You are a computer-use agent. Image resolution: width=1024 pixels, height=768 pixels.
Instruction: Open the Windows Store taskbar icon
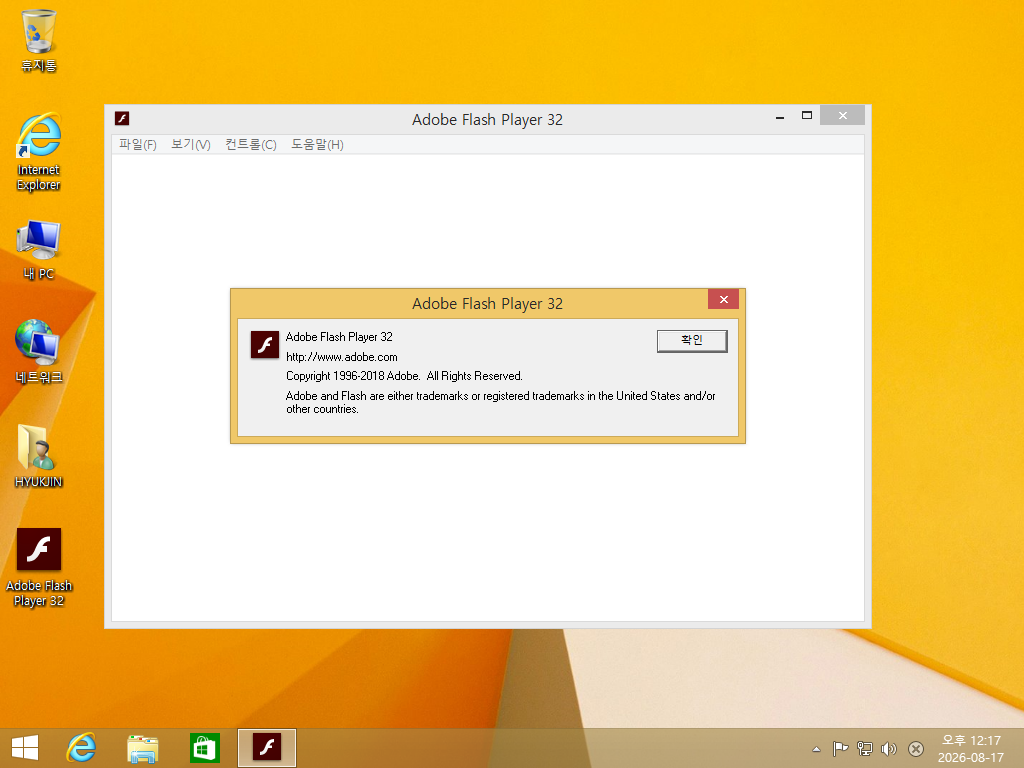[204, 748]
